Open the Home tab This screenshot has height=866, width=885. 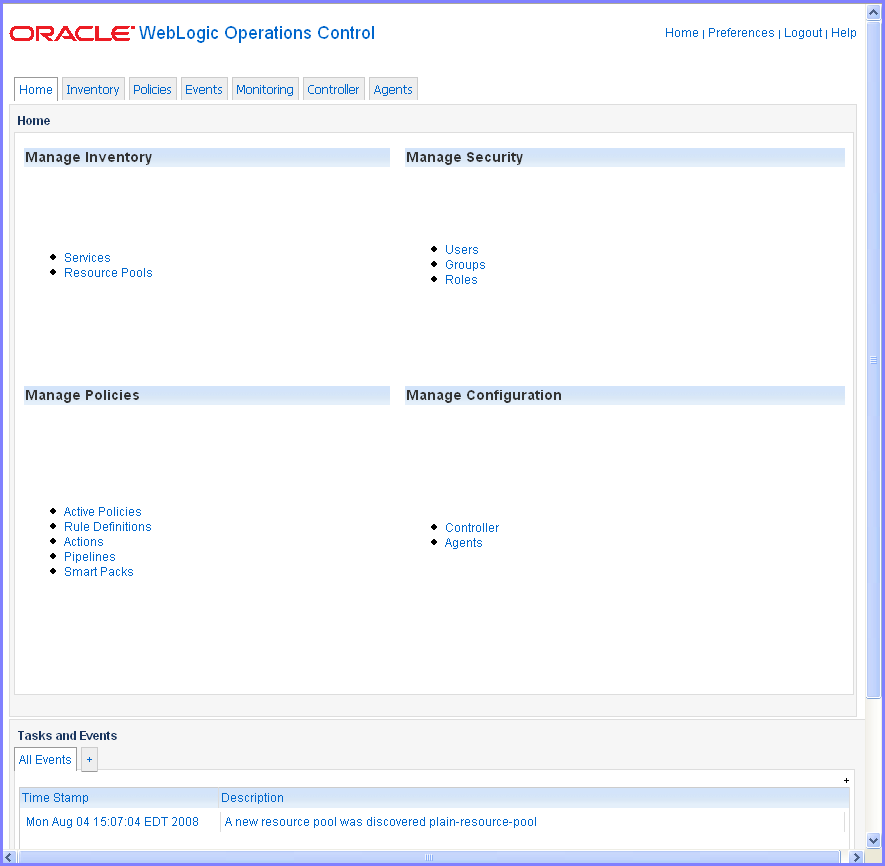(36, 89)
